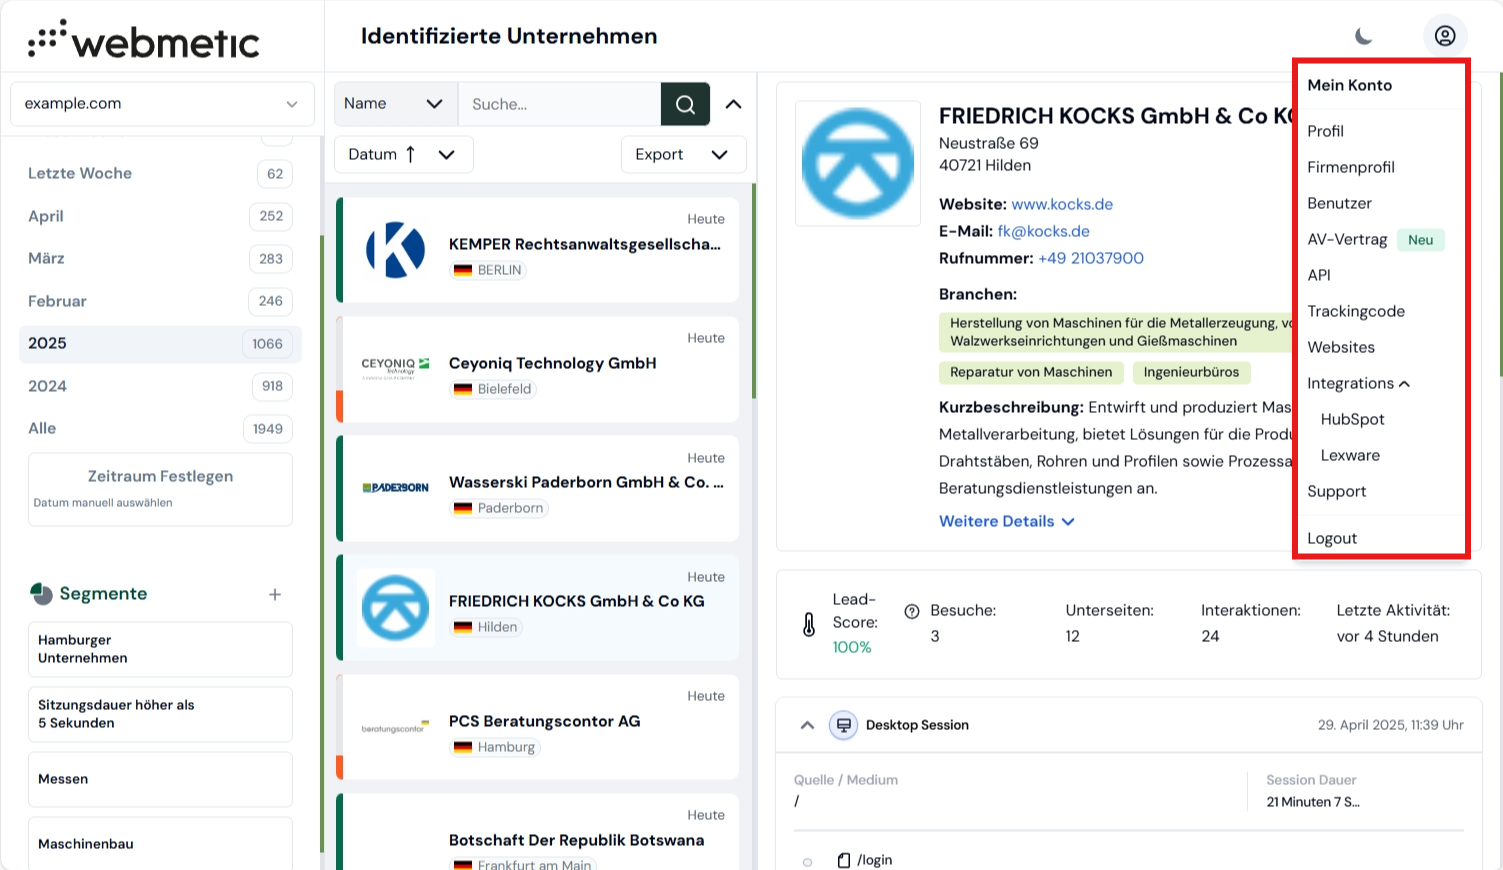Click the Ingenieurbüros industry tag
Screen dimensions: 1503x870
(x=1191, y=372)
